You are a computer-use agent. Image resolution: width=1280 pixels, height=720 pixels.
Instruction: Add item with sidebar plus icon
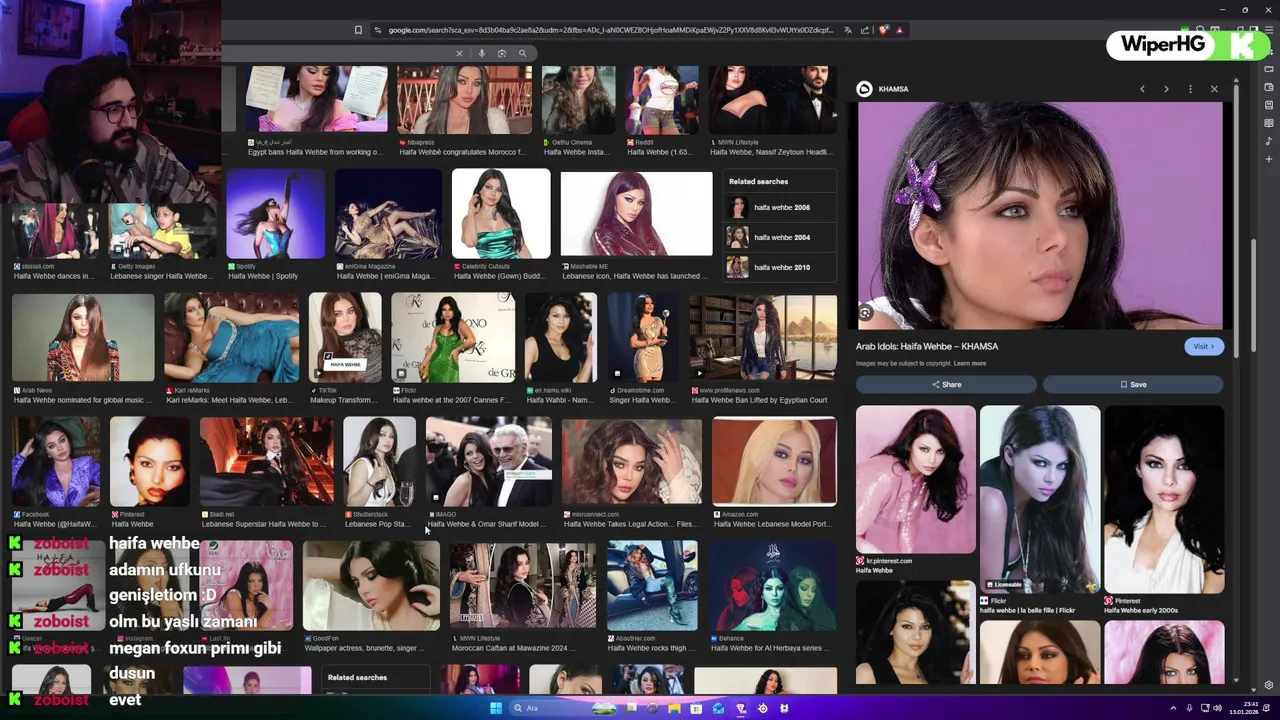1269,159
